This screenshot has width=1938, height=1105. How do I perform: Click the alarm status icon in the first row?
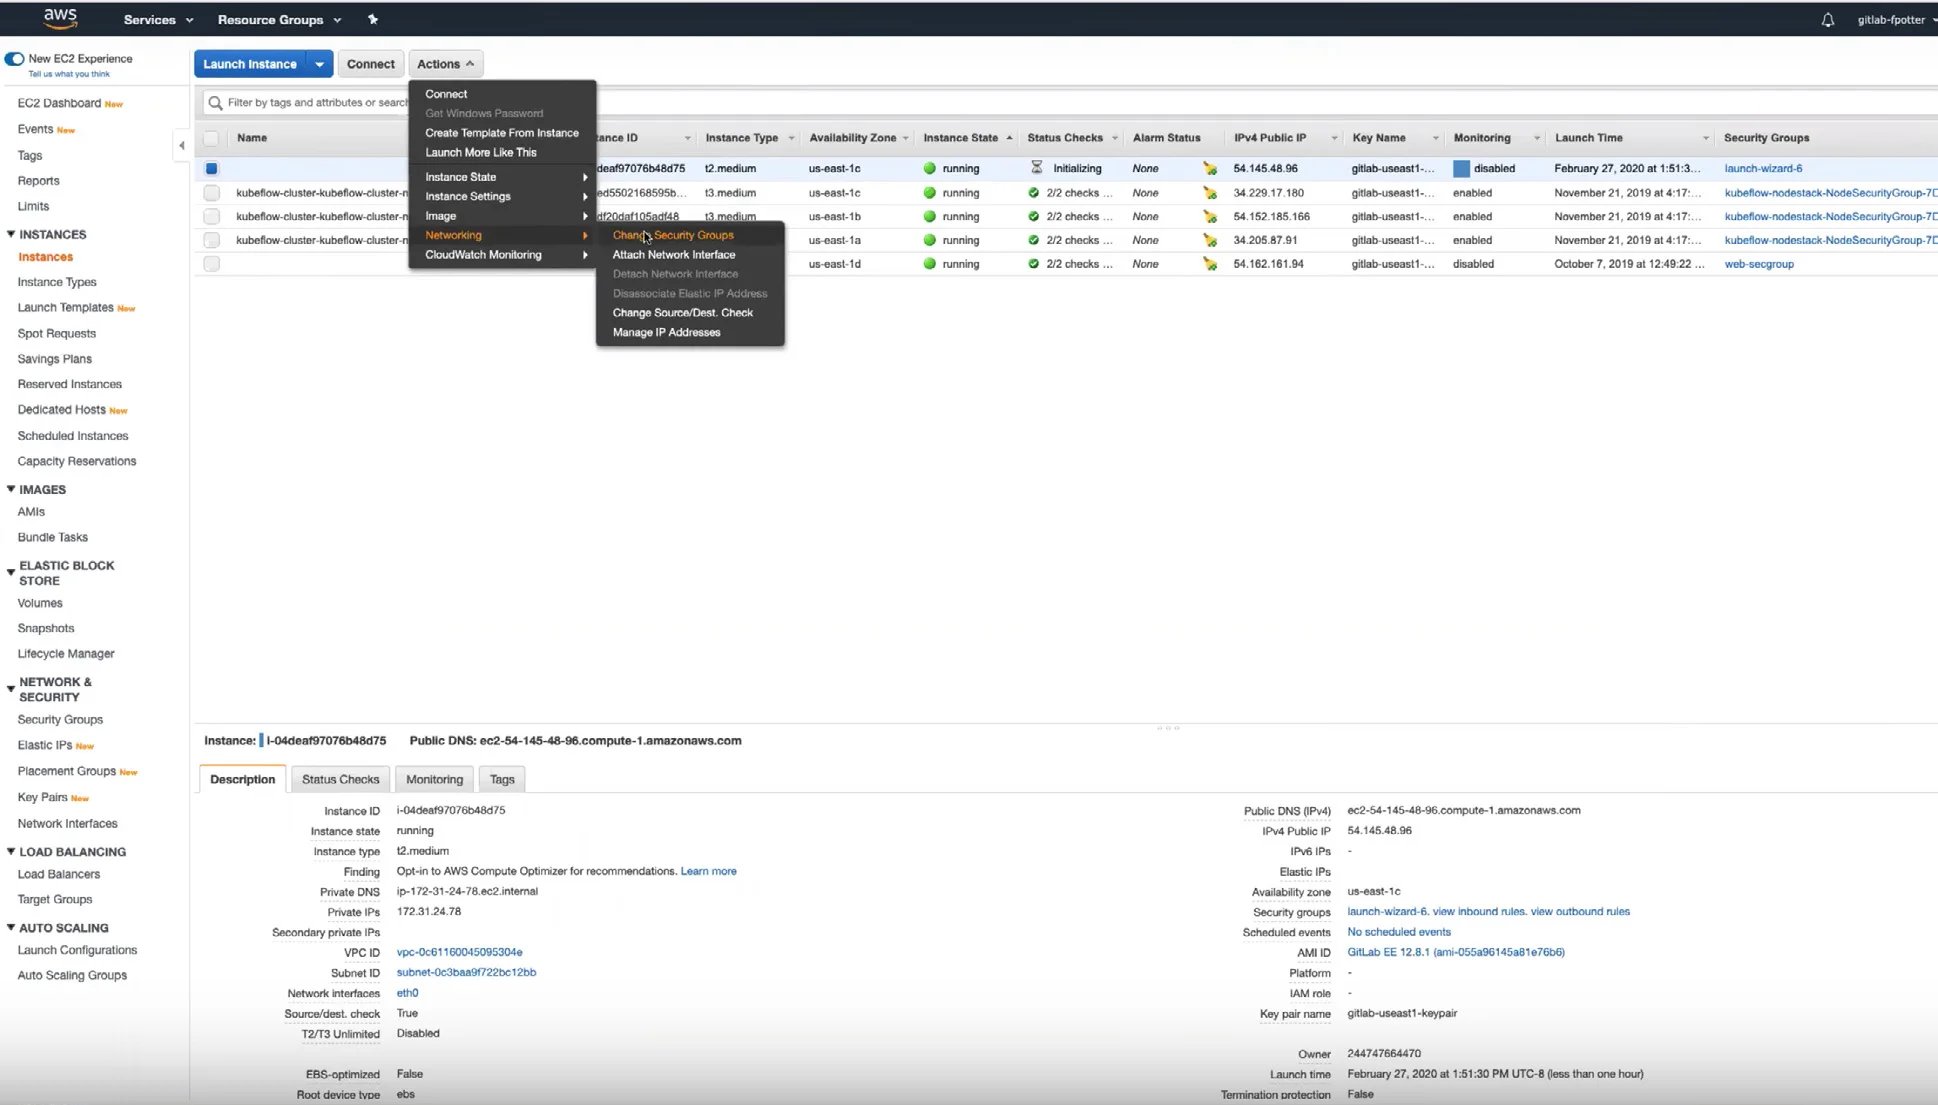tap(1210, 169)
